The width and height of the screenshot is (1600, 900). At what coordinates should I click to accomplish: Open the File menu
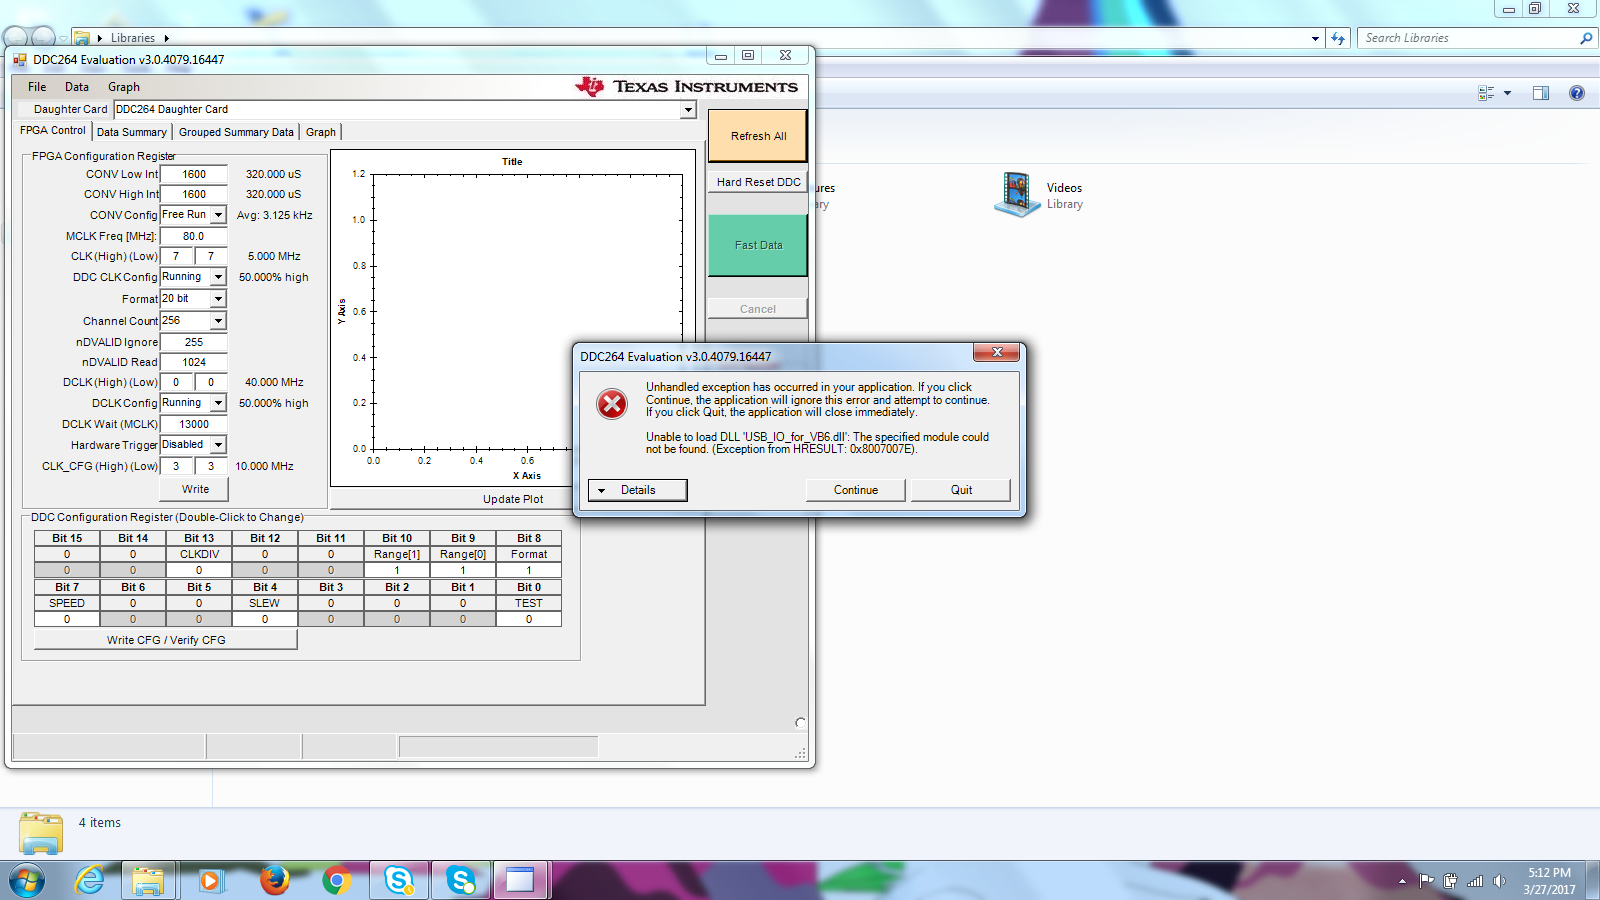point(37,87)
